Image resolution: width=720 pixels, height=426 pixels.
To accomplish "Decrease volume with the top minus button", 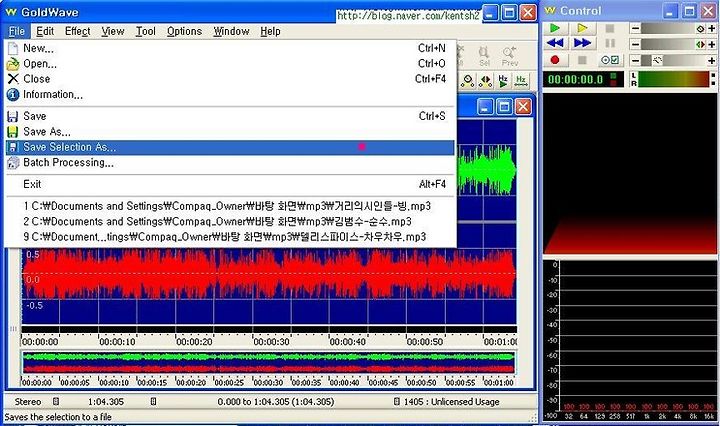I will click(635, 28).
